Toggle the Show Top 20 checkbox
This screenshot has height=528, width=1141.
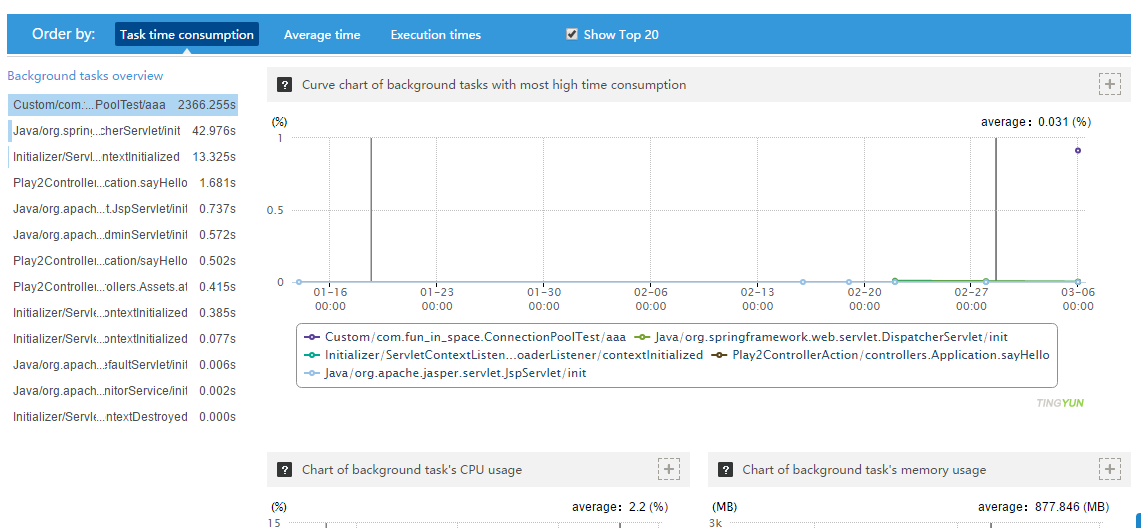572,34
